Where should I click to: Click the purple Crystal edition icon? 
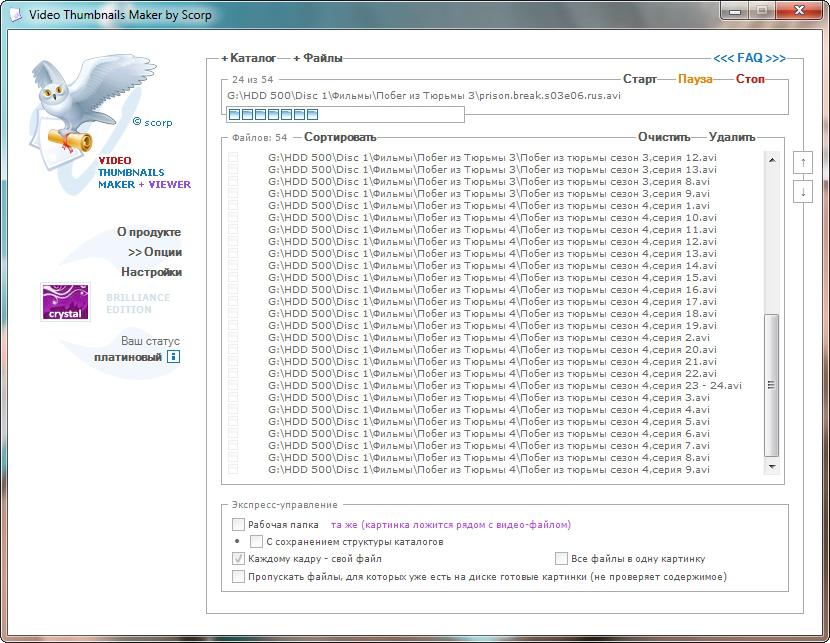65,302
